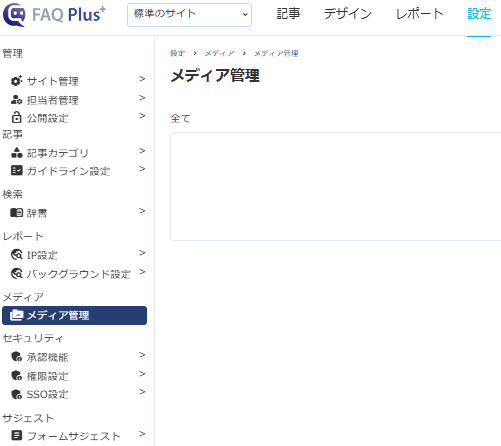
Task: Click the 公開設定 lock icon
Action: 16,117
